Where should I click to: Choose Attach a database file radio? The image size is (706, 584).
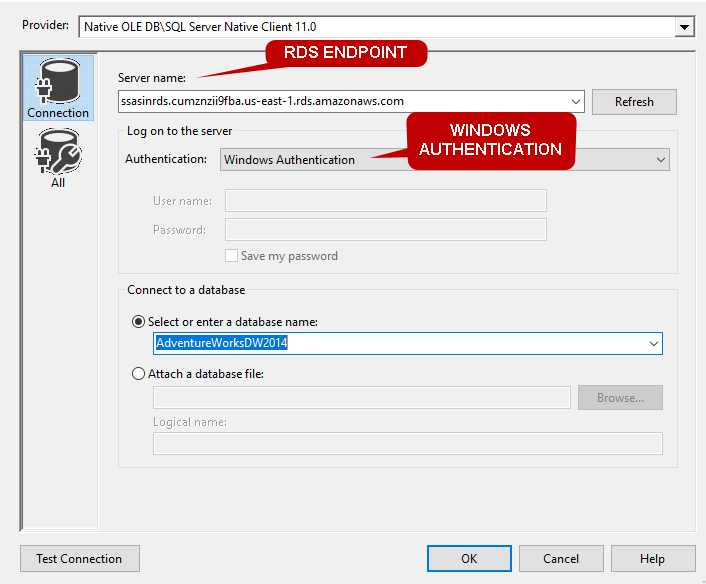138,374
